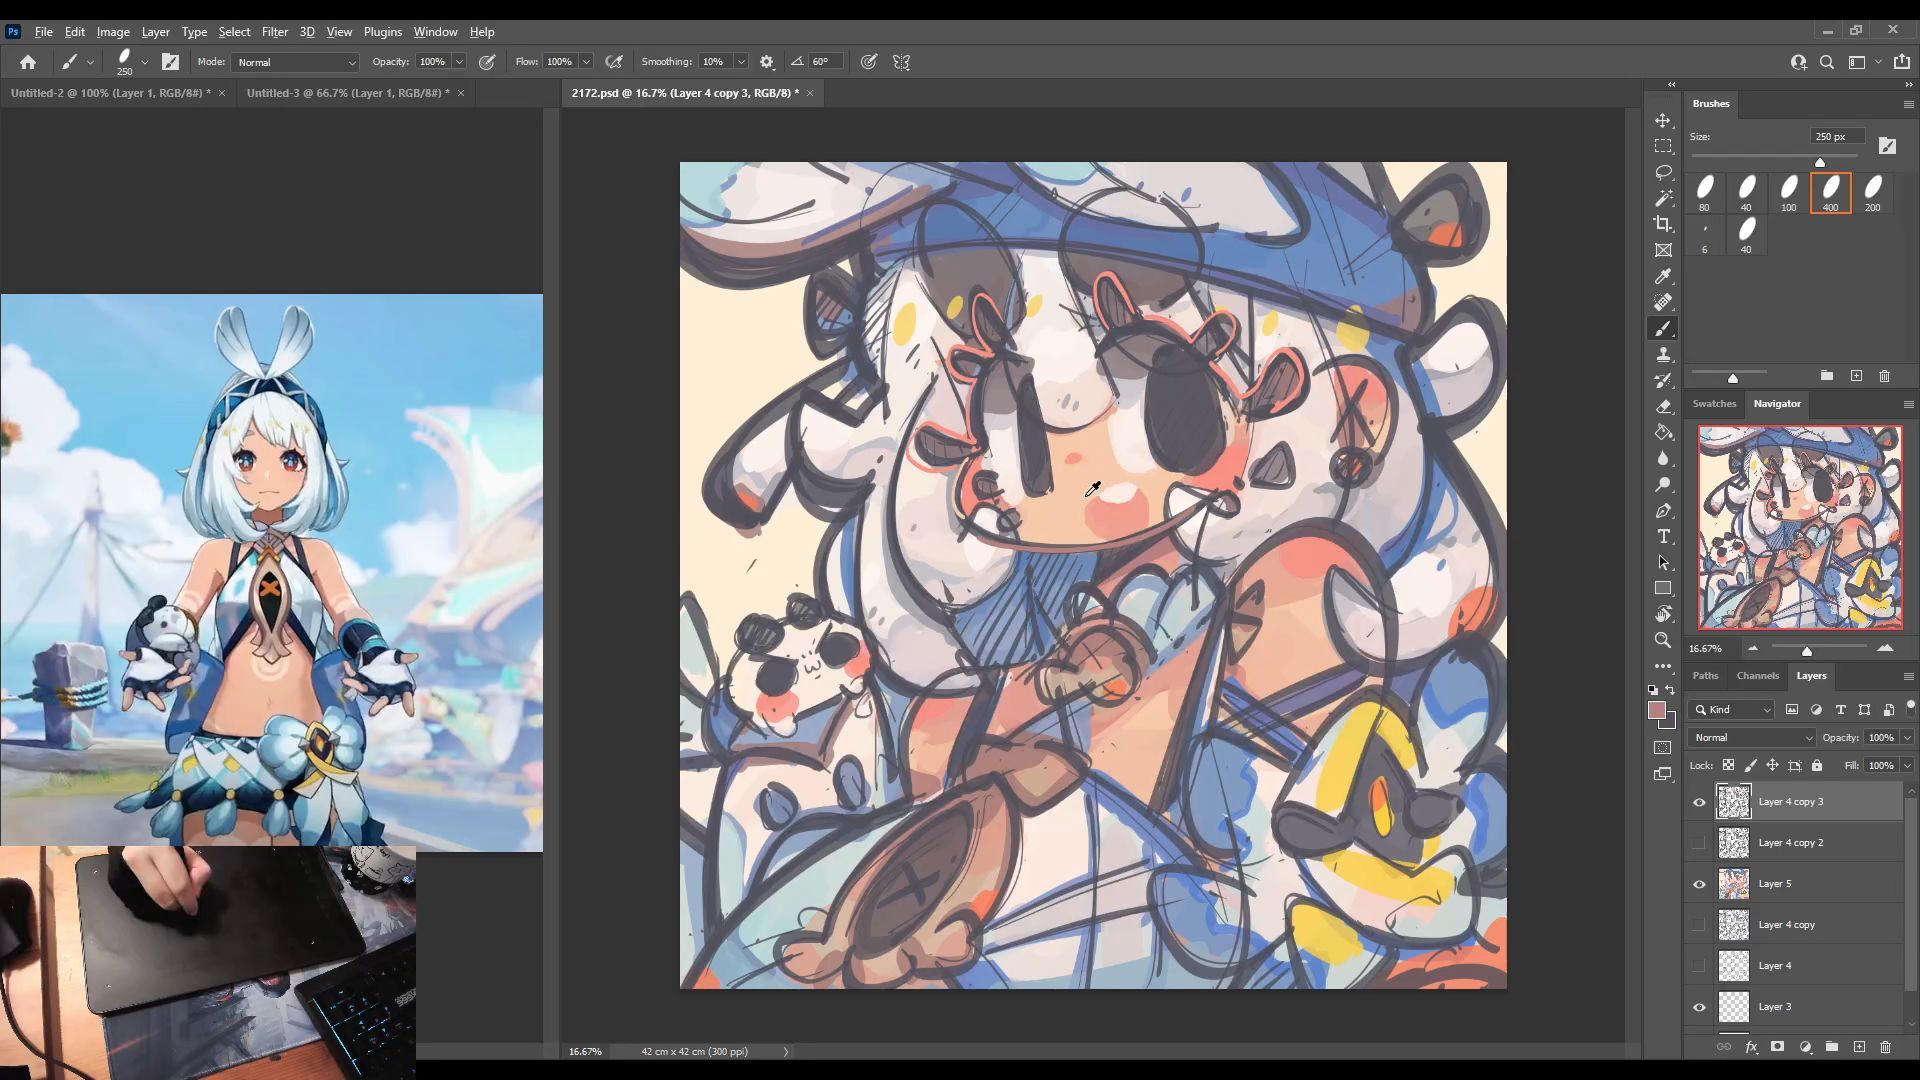The image size is (1920, 1080).
Task: Open the Smoothing percentage dropdown
Action: (x=741, y=62)
